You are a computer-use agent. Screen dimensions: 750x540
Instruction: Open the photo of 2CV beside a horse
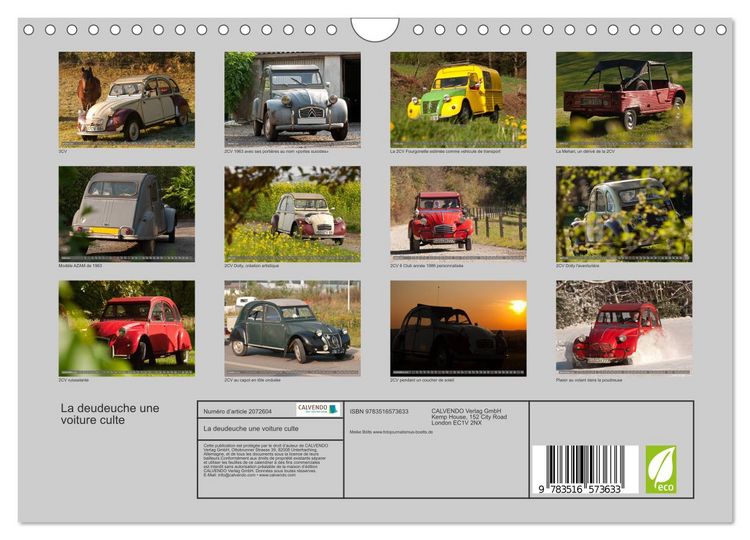pos(127,99)
